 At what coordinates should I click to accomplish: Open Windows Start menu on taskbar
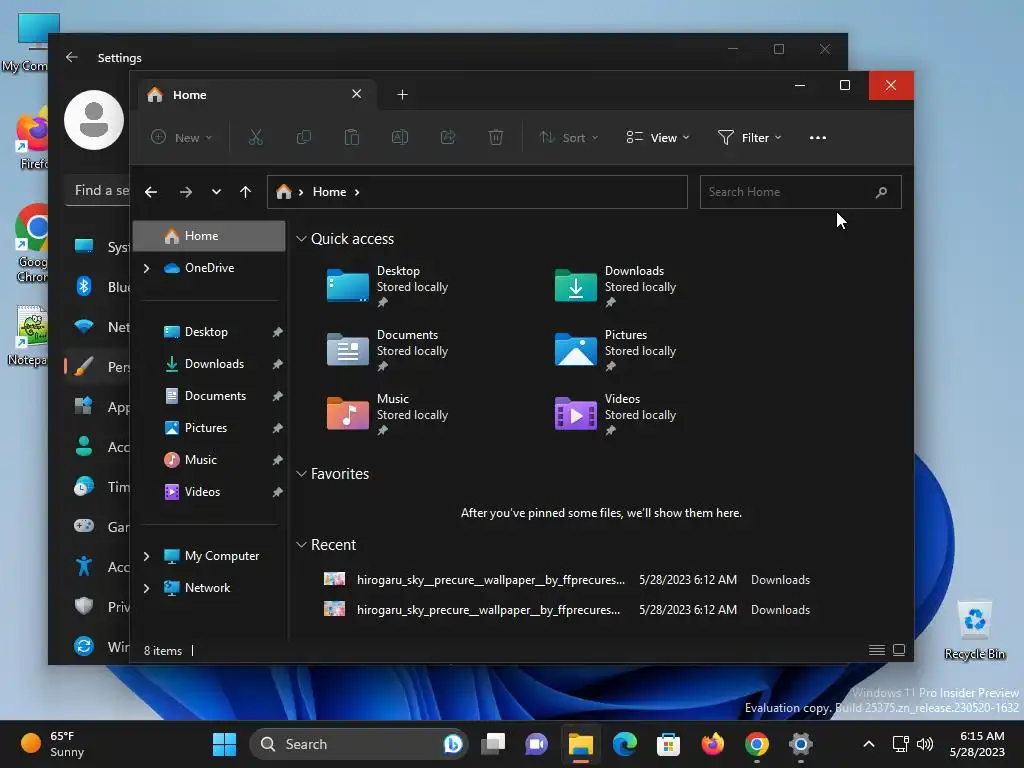[x=224, y=744]
